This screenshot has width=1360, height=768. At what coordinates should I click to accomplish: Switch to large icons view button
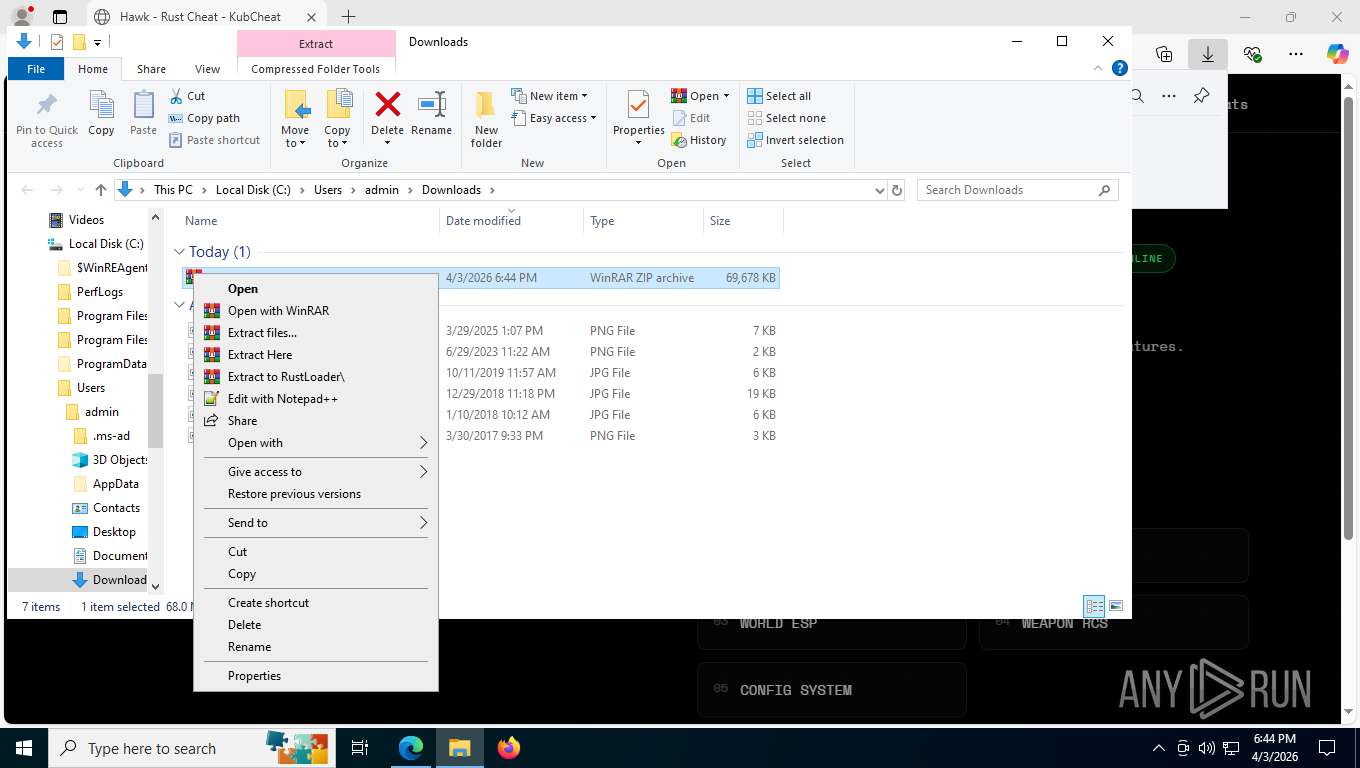pos(1116,606)
